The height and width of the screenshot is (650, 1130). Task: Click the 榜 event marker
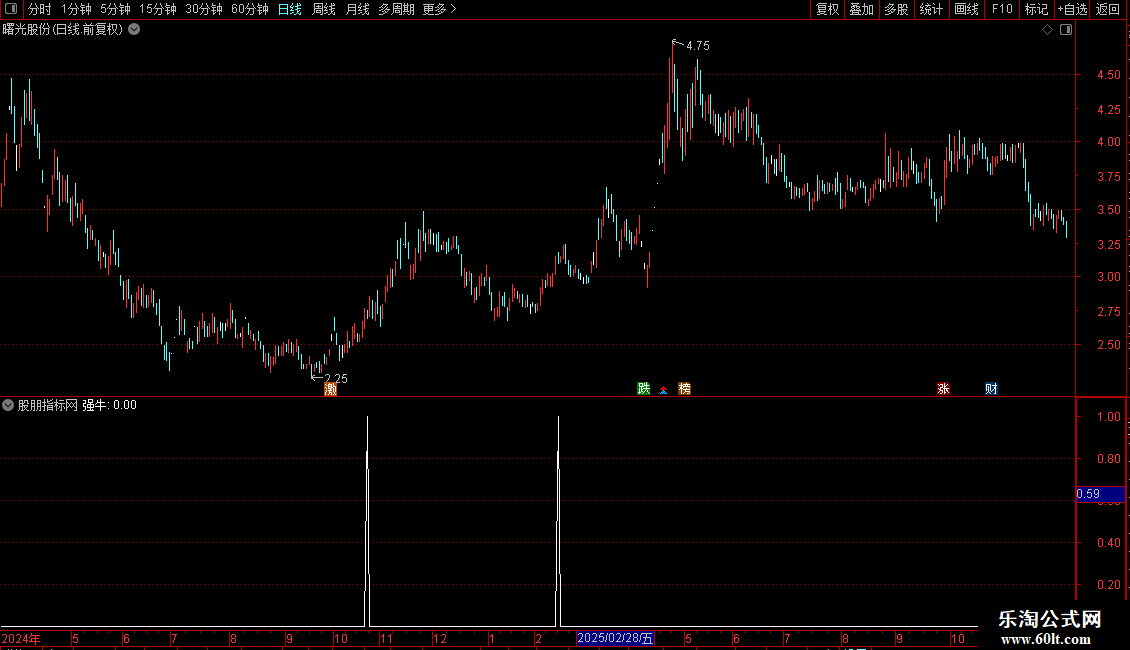(685, 388)
